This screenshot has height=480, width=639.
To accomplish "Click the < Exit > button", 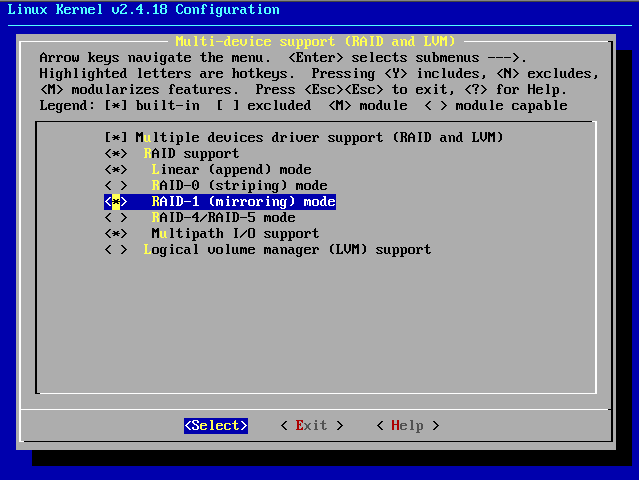I will [312, 426].
